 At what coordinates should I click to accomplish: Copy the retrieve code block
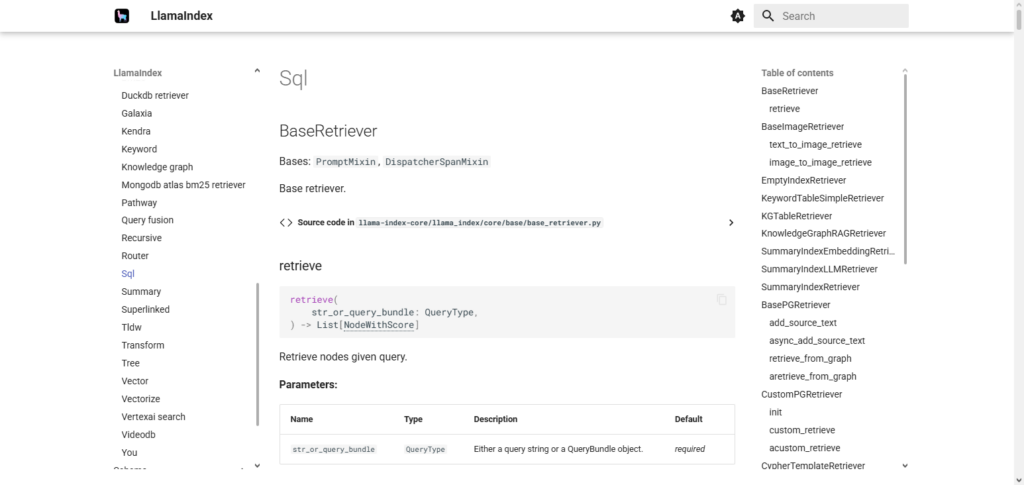click(721, 300)
